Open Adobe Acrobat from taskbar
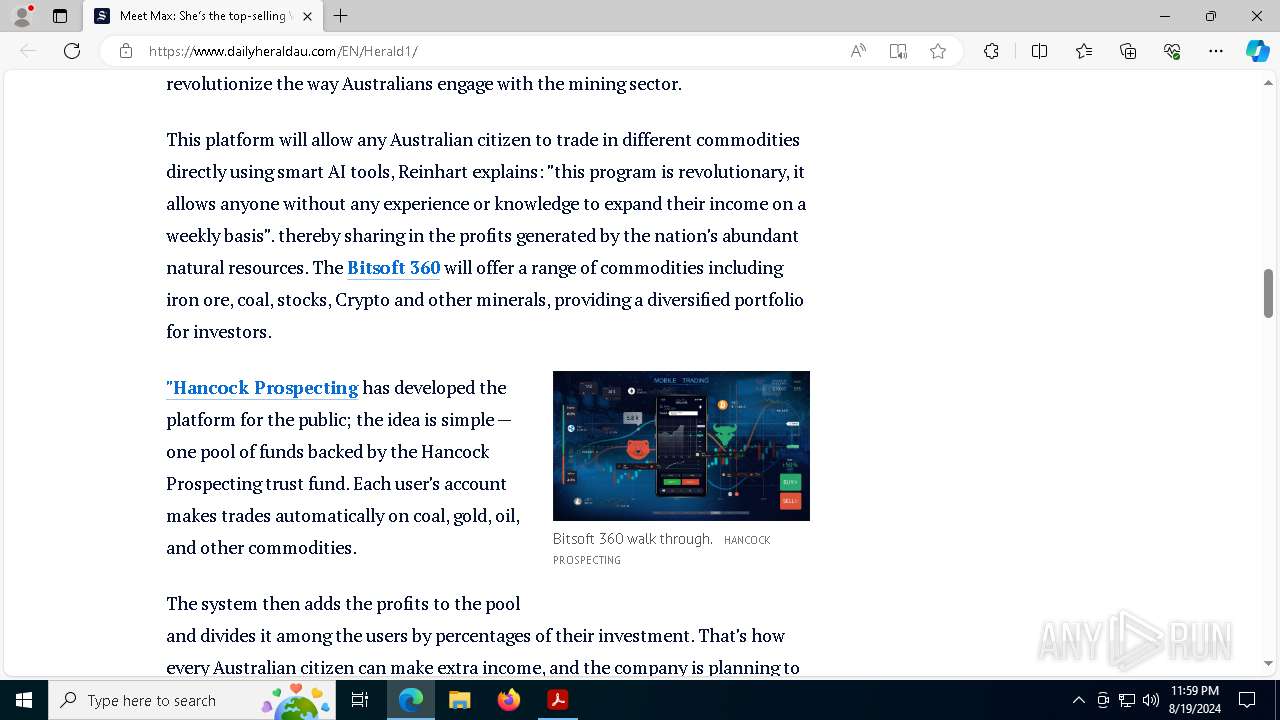This screenshot has width=1280, height=720. click(558, 700)
